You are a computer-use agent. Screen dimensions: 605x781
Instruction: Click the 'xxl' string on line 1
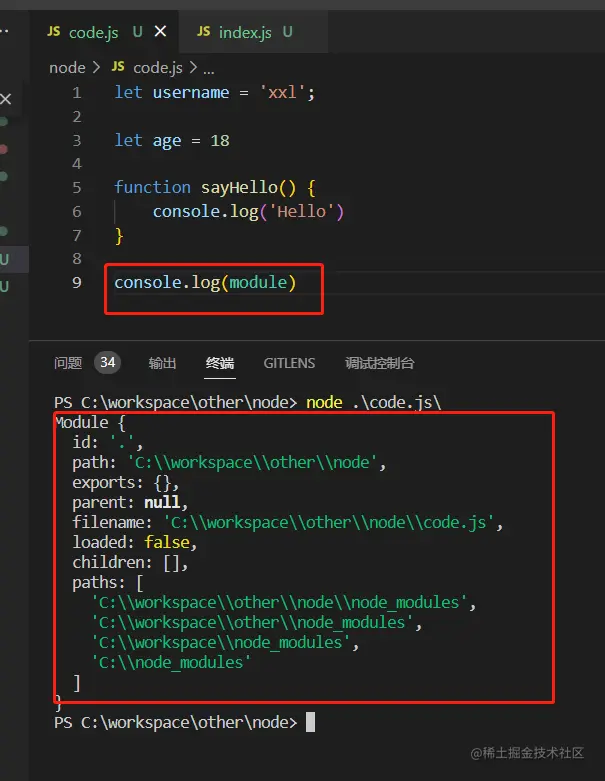282,92
